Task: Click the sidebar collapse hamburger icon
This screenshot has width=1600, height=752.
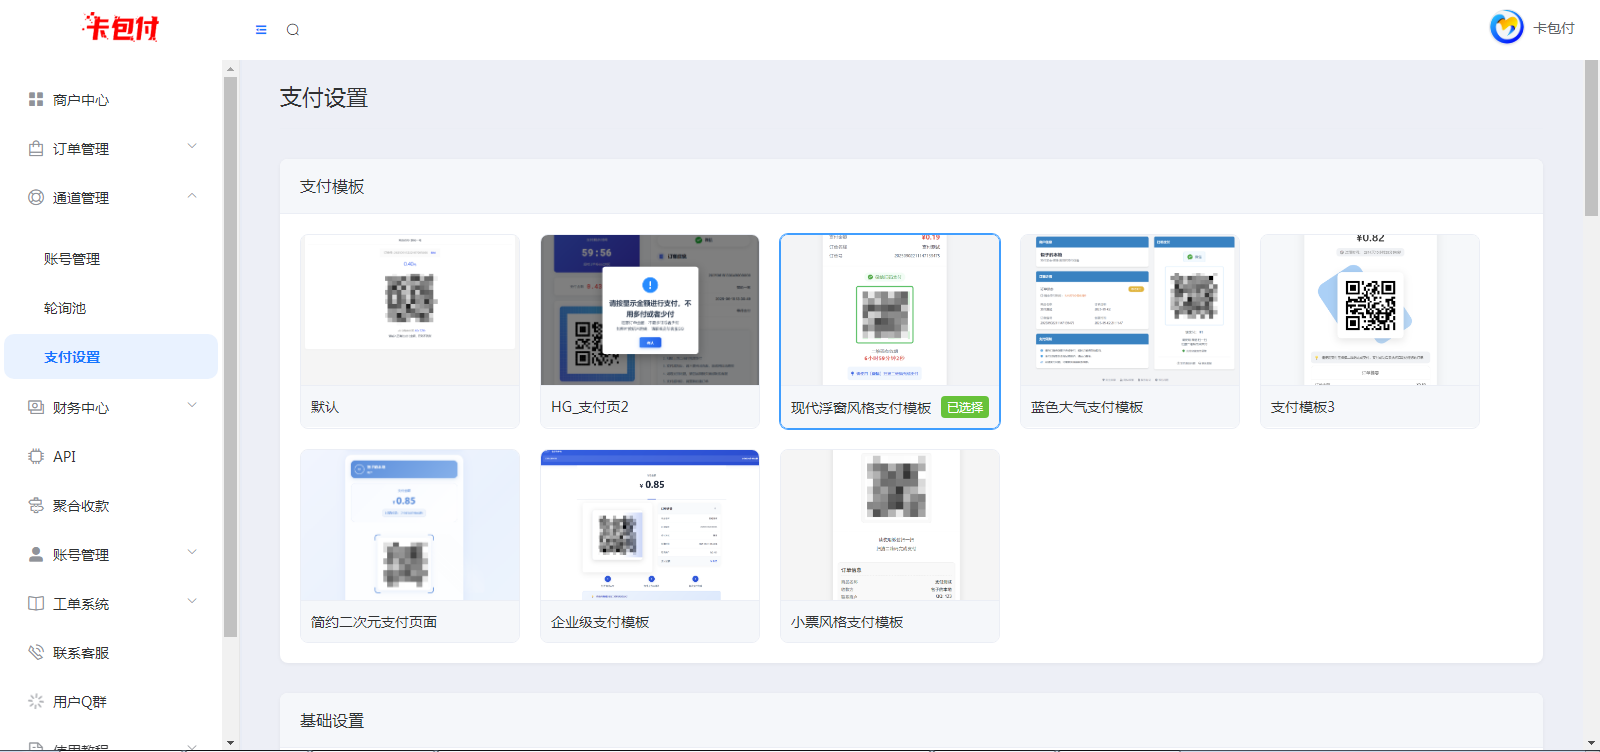Action: tap(261, 30)
